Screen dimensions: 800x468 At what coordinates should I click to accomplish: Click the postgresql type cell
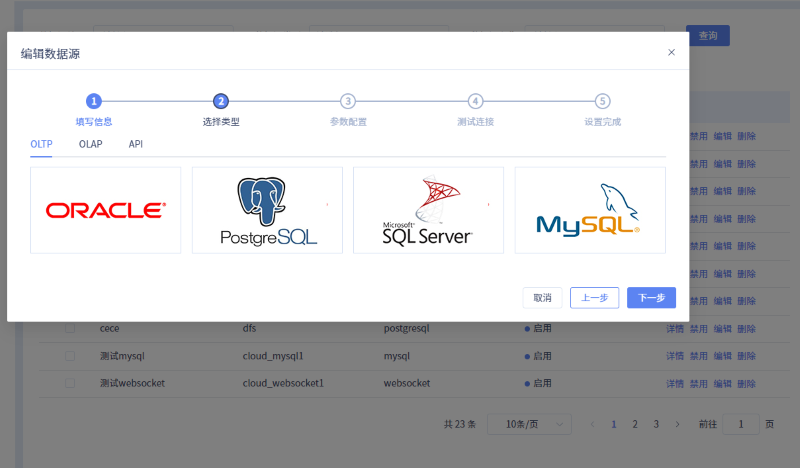pyautogui.click(x=407, y=328)
